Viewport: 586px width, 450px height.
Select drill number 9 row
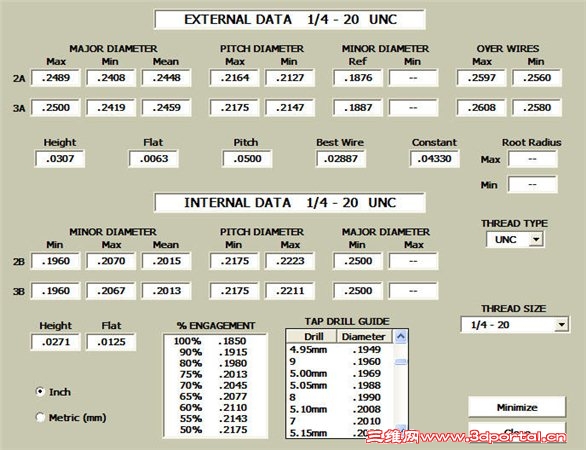click(339, 361)
